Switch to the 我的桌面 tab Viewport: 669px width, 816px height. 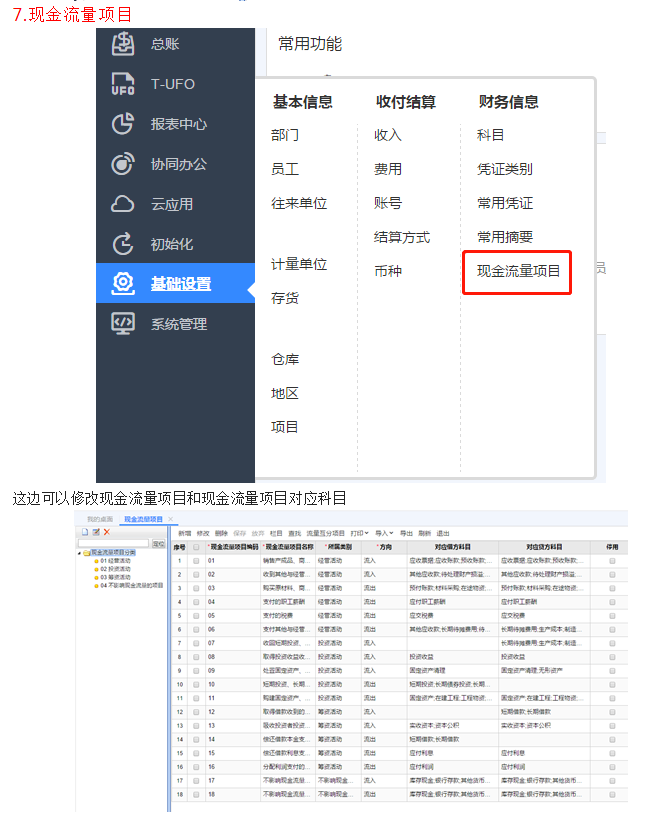tap(100, 519)
